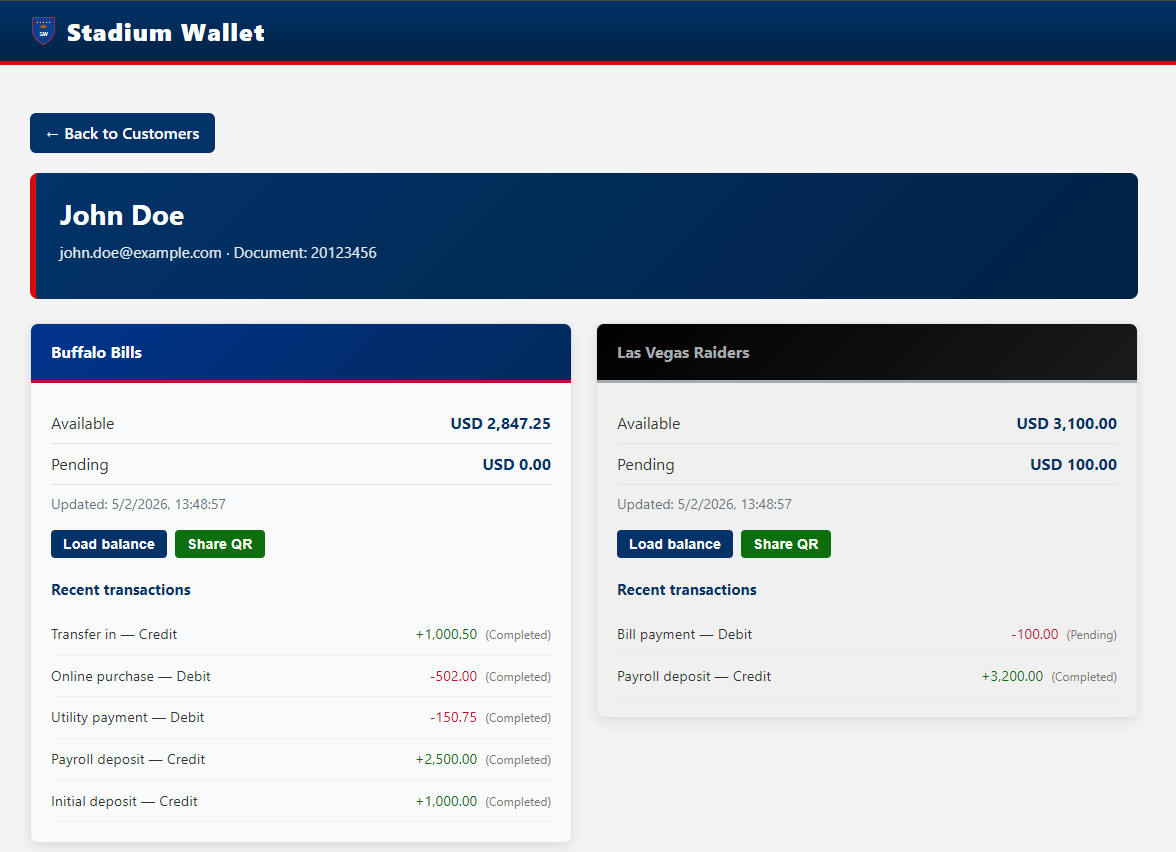
Task: Select the Buffalo Bills card header
Action: tap(300, 353)
